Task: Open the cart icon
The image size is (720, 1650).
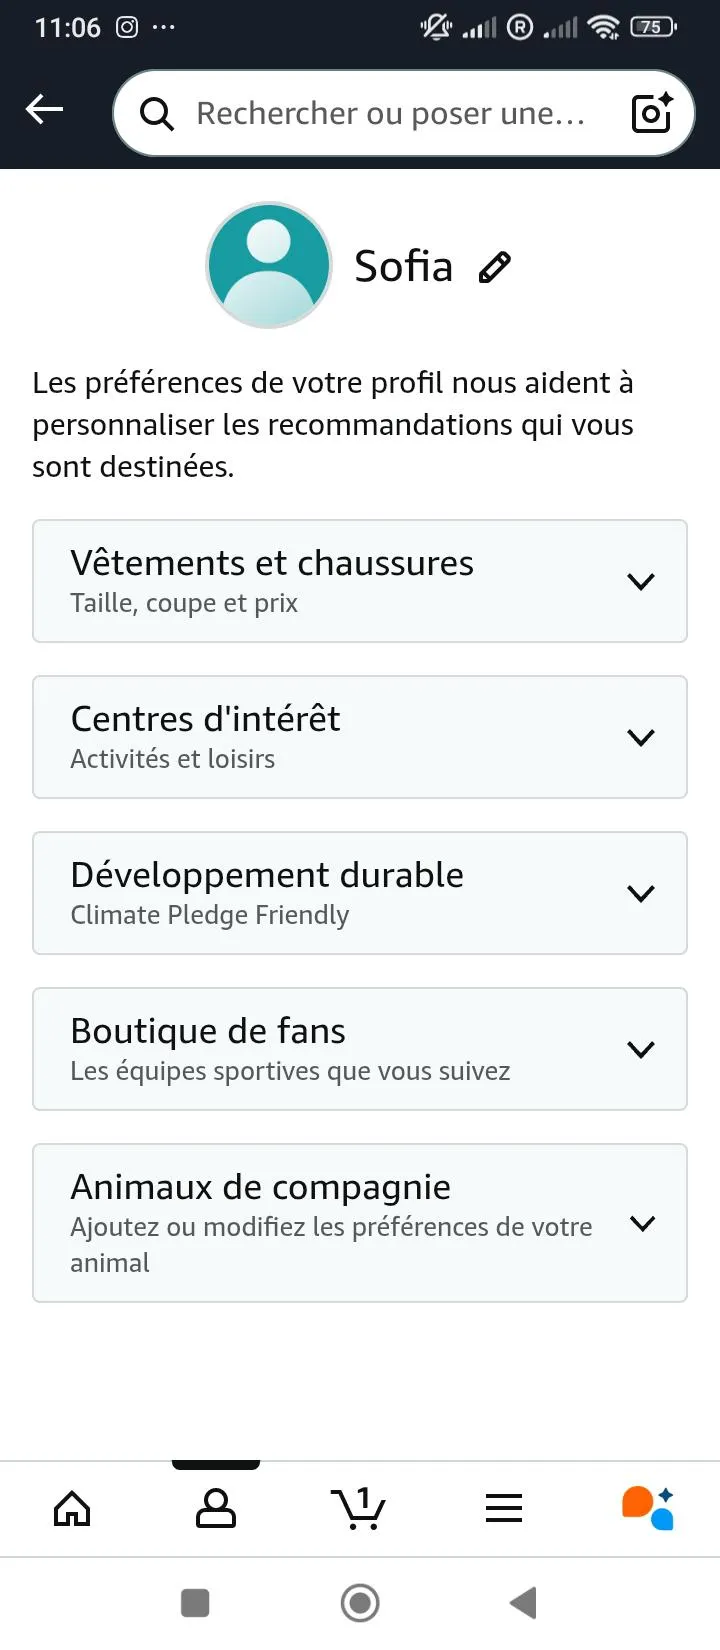Action: pos(358,1508)
